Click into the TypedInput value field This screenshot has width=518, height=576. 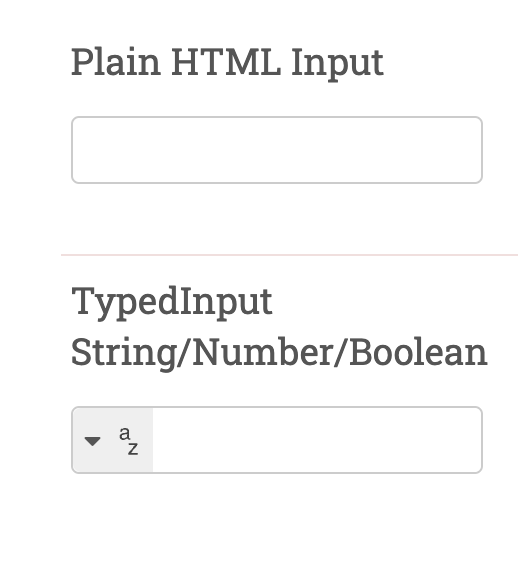pyautogui.click(x=317, y=440)
